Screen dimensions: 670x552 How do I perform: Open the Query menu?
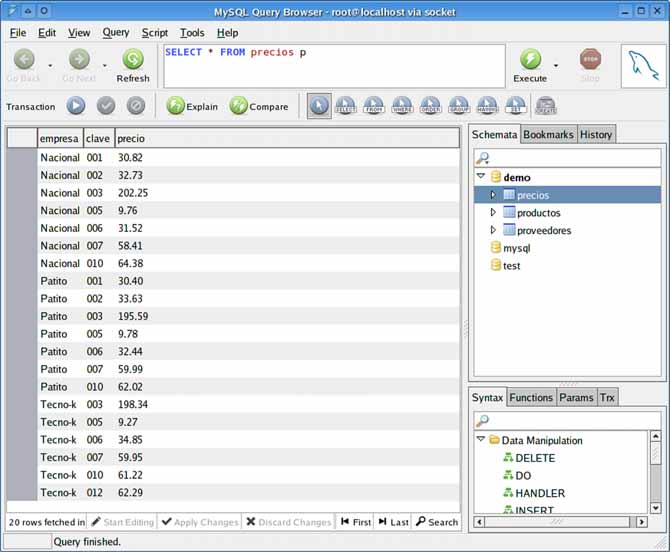point(116,33)
